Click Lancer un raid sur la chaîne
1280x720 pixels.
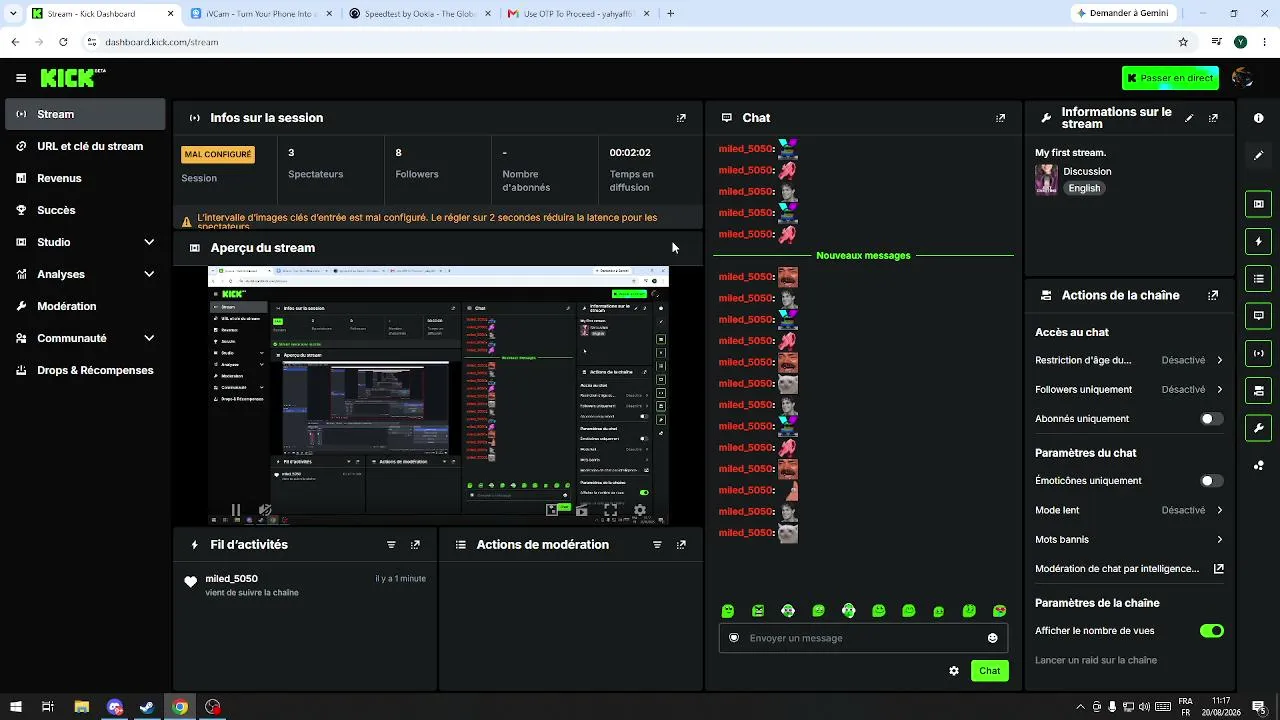coord(1096,660)
